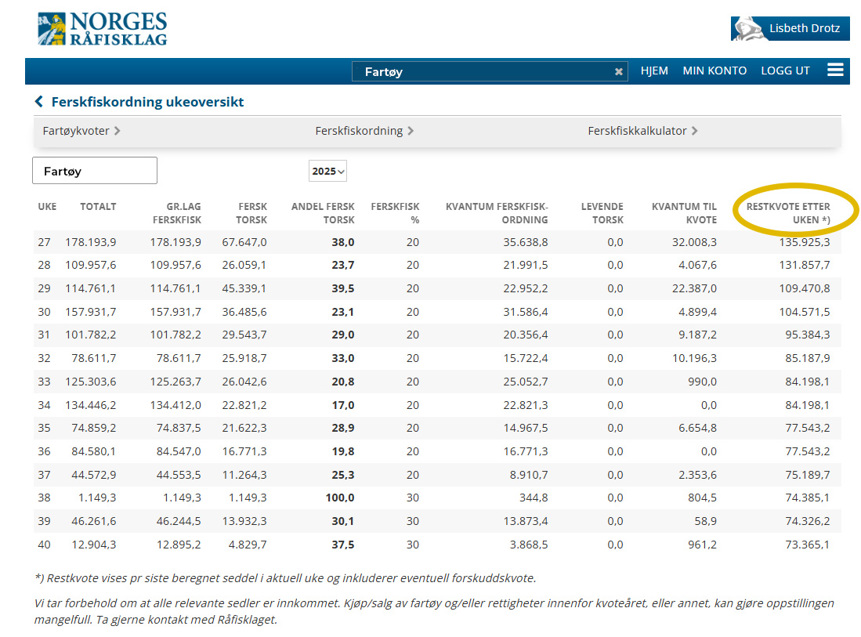This screenshot has height=637, width=861.
Task: Select the week 38 row
Action: [x=430, y=497]
